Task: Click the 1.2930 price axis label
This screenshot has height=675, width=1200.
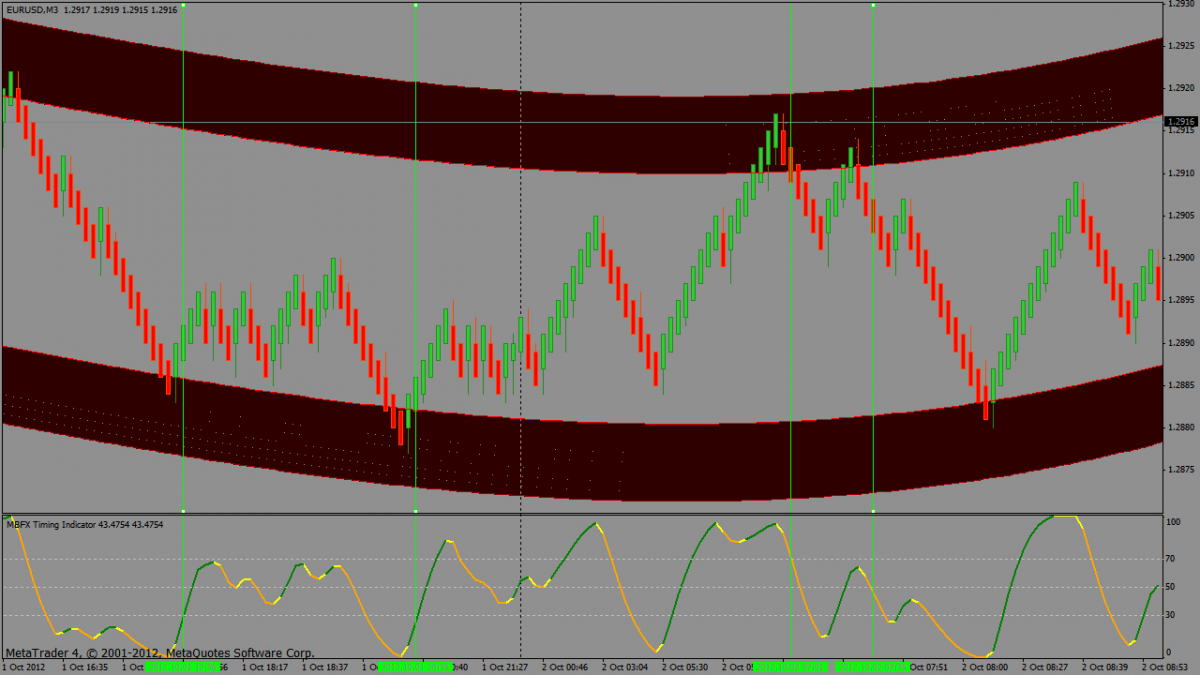Action: 1182,3
